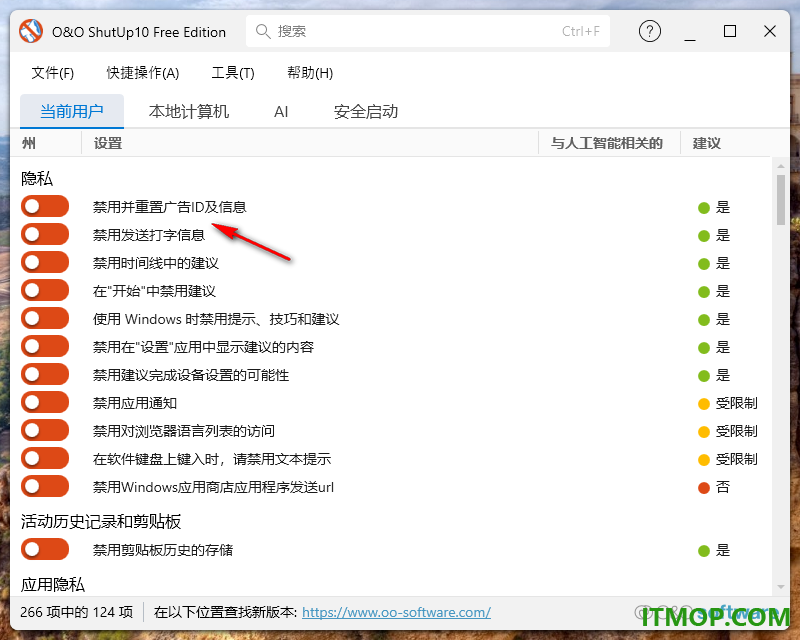Select the 禁用建议完成设备设置的可能性 text
The height and width of the screenshot is (640, 800).
(191, 375)
